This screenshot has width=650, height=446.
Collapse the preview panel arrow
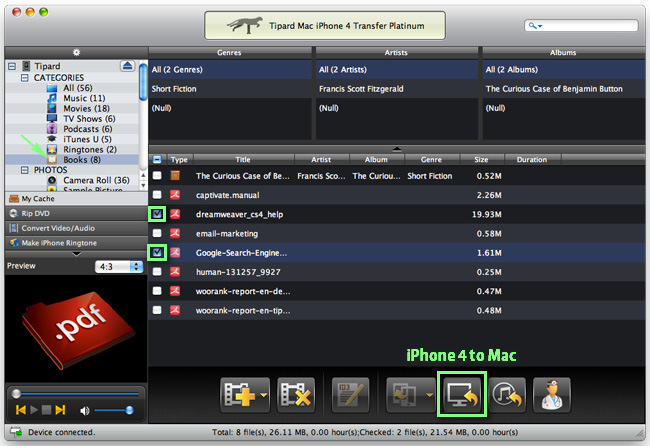pos(76,254)
